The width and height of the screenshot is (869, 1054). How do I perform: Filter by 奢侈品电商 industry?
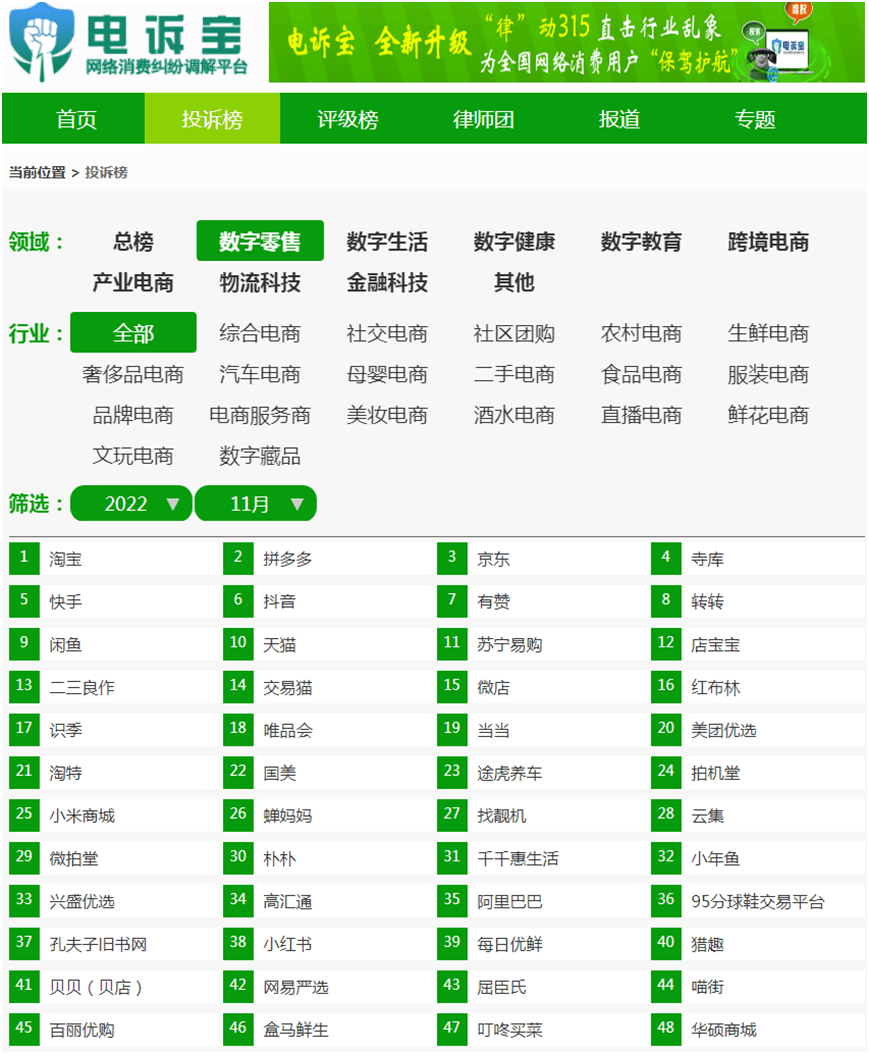pos(133,374)
